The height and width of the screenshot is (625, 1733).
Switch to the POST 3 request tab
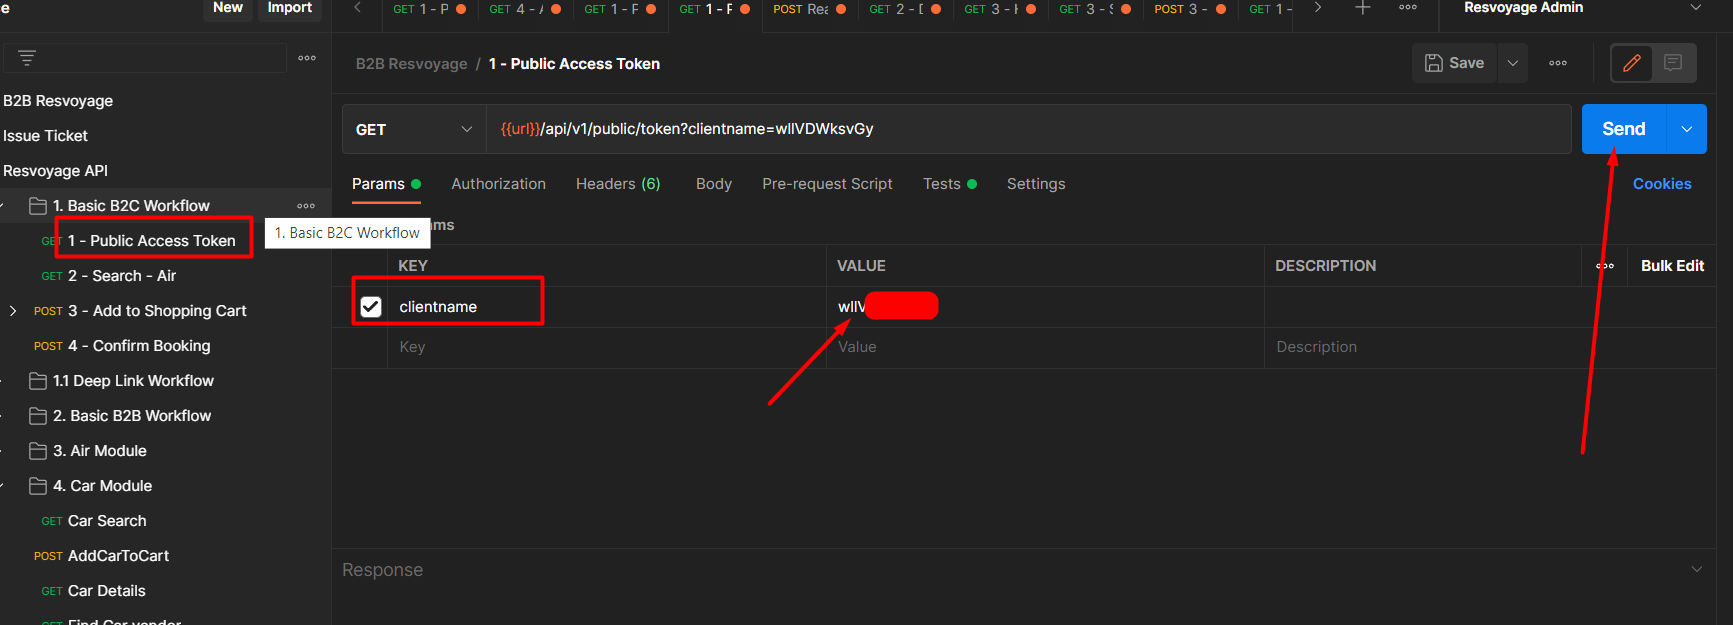click(x=1189, y=9)
